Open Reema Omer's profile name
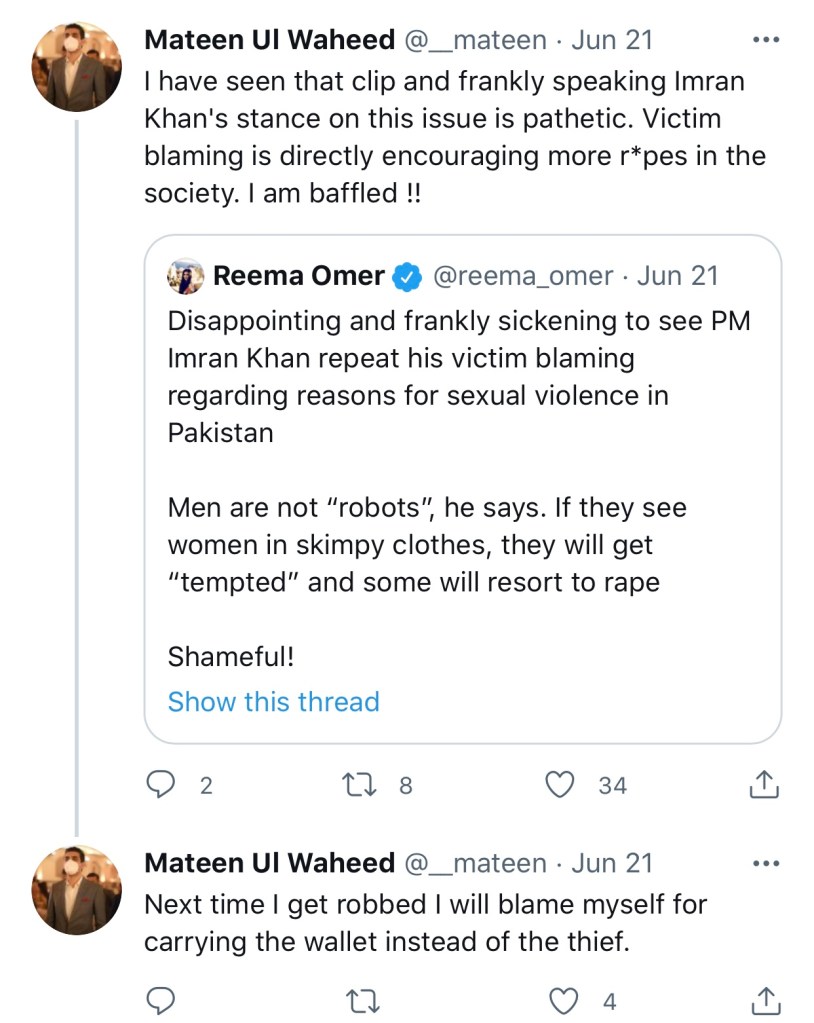The image size is (814, 1023). pos(298,276)
